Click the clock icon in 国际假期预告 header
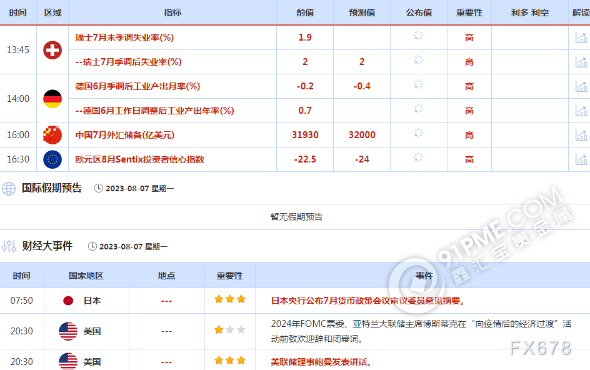 point(98,188)
